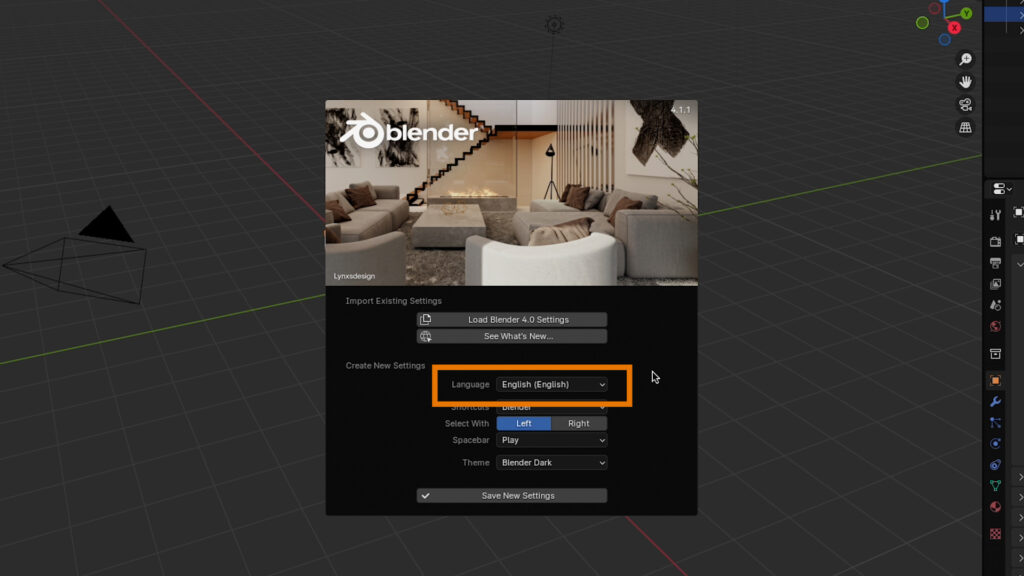Open the Physics properties tab
Screen dimensions: 1024x576
point(995,444)
